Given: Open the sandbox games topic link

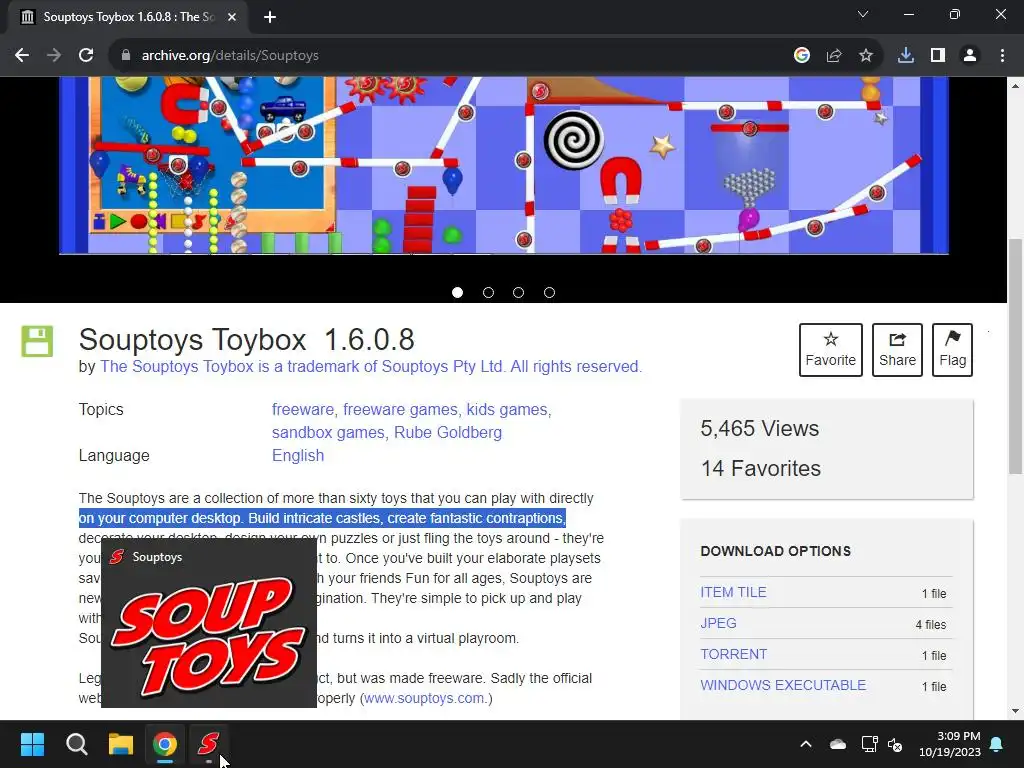Looking at the screenshot, I should click(x=328, y=432).
